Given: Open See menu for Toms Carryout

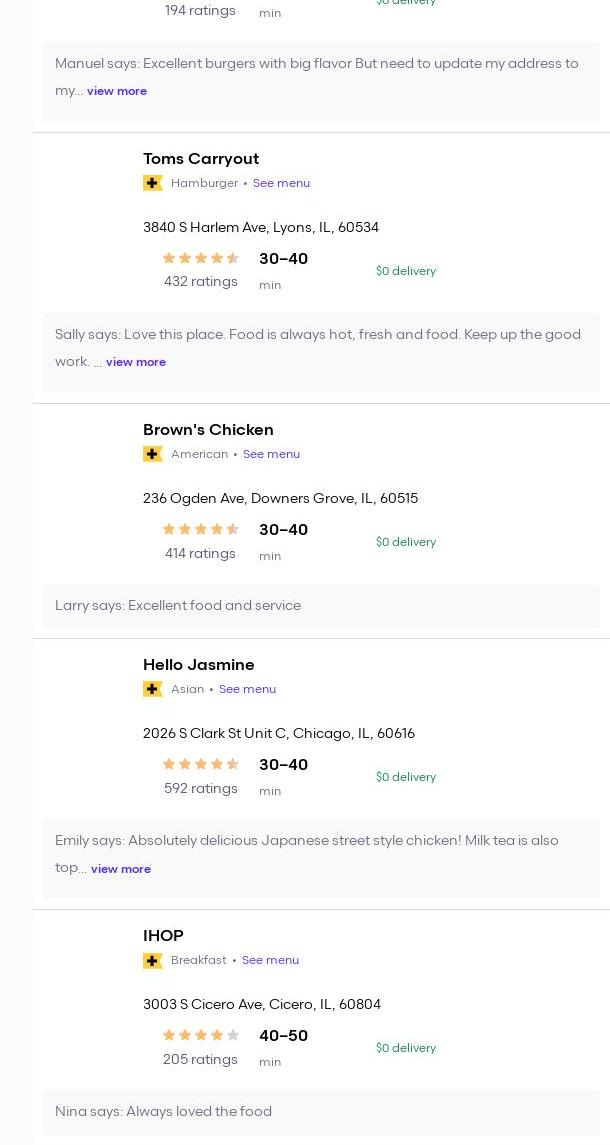Looking at the screenshot, I should [281, 183].
